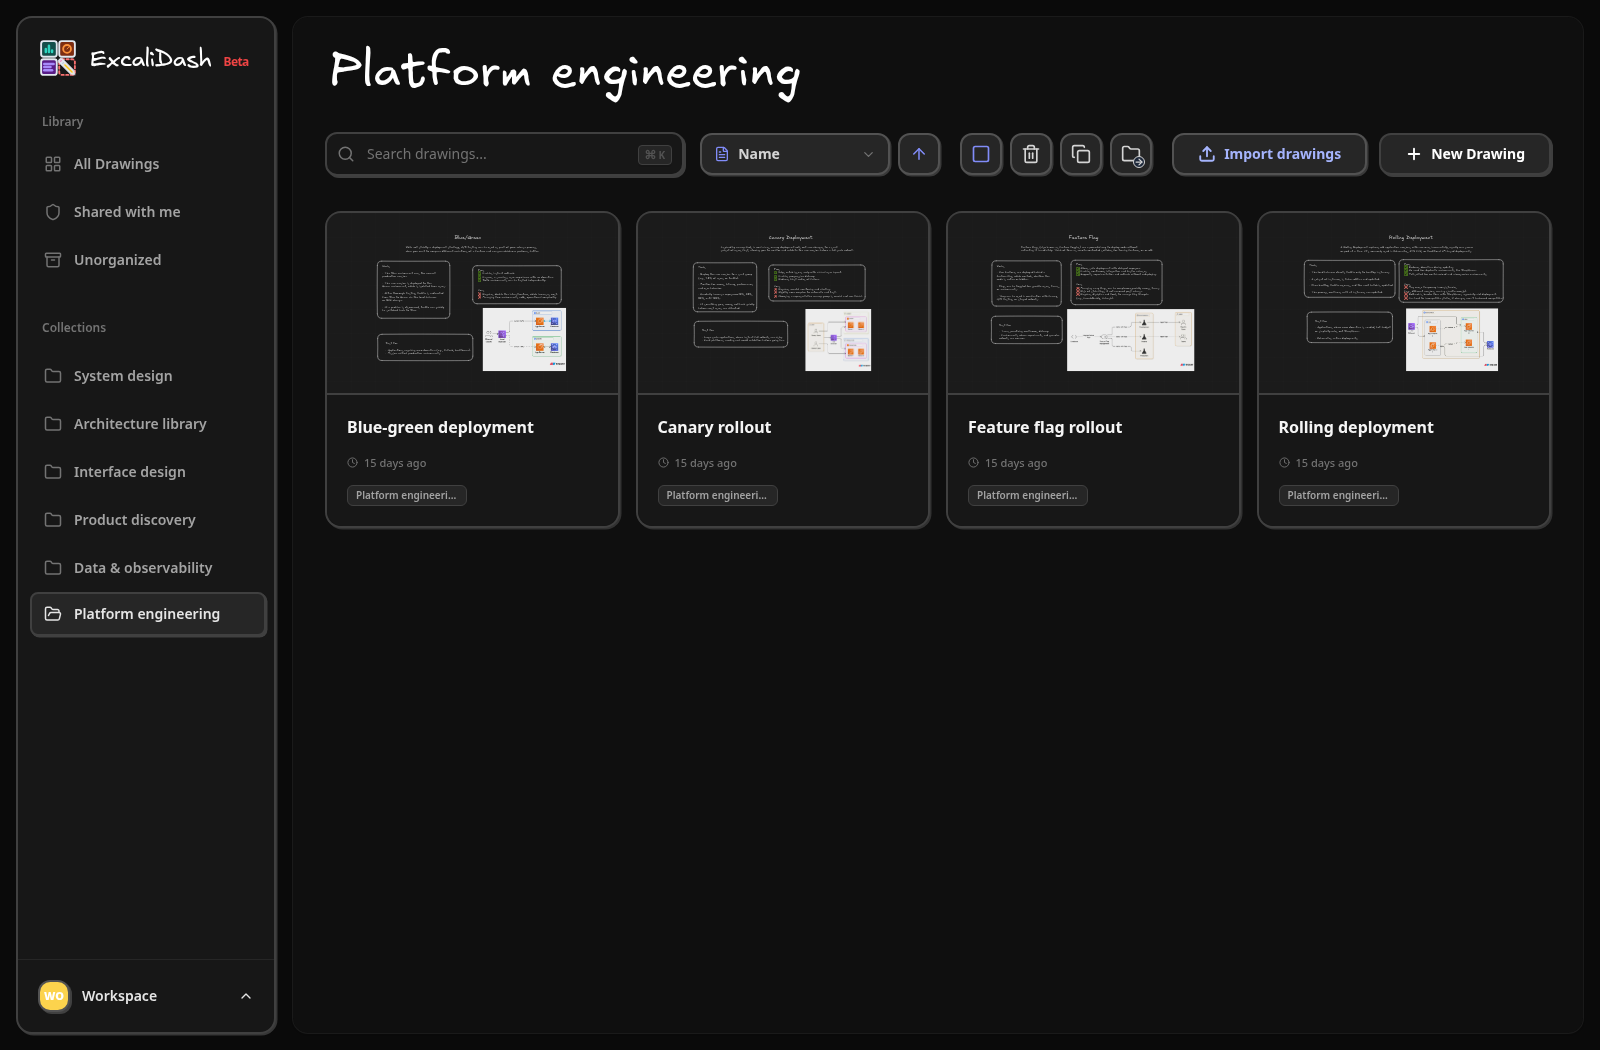Image resolution: width=1600 pixels, height=1050 pixels.
Task: Click the Product discovery folder icon
Action: point(53,520)
